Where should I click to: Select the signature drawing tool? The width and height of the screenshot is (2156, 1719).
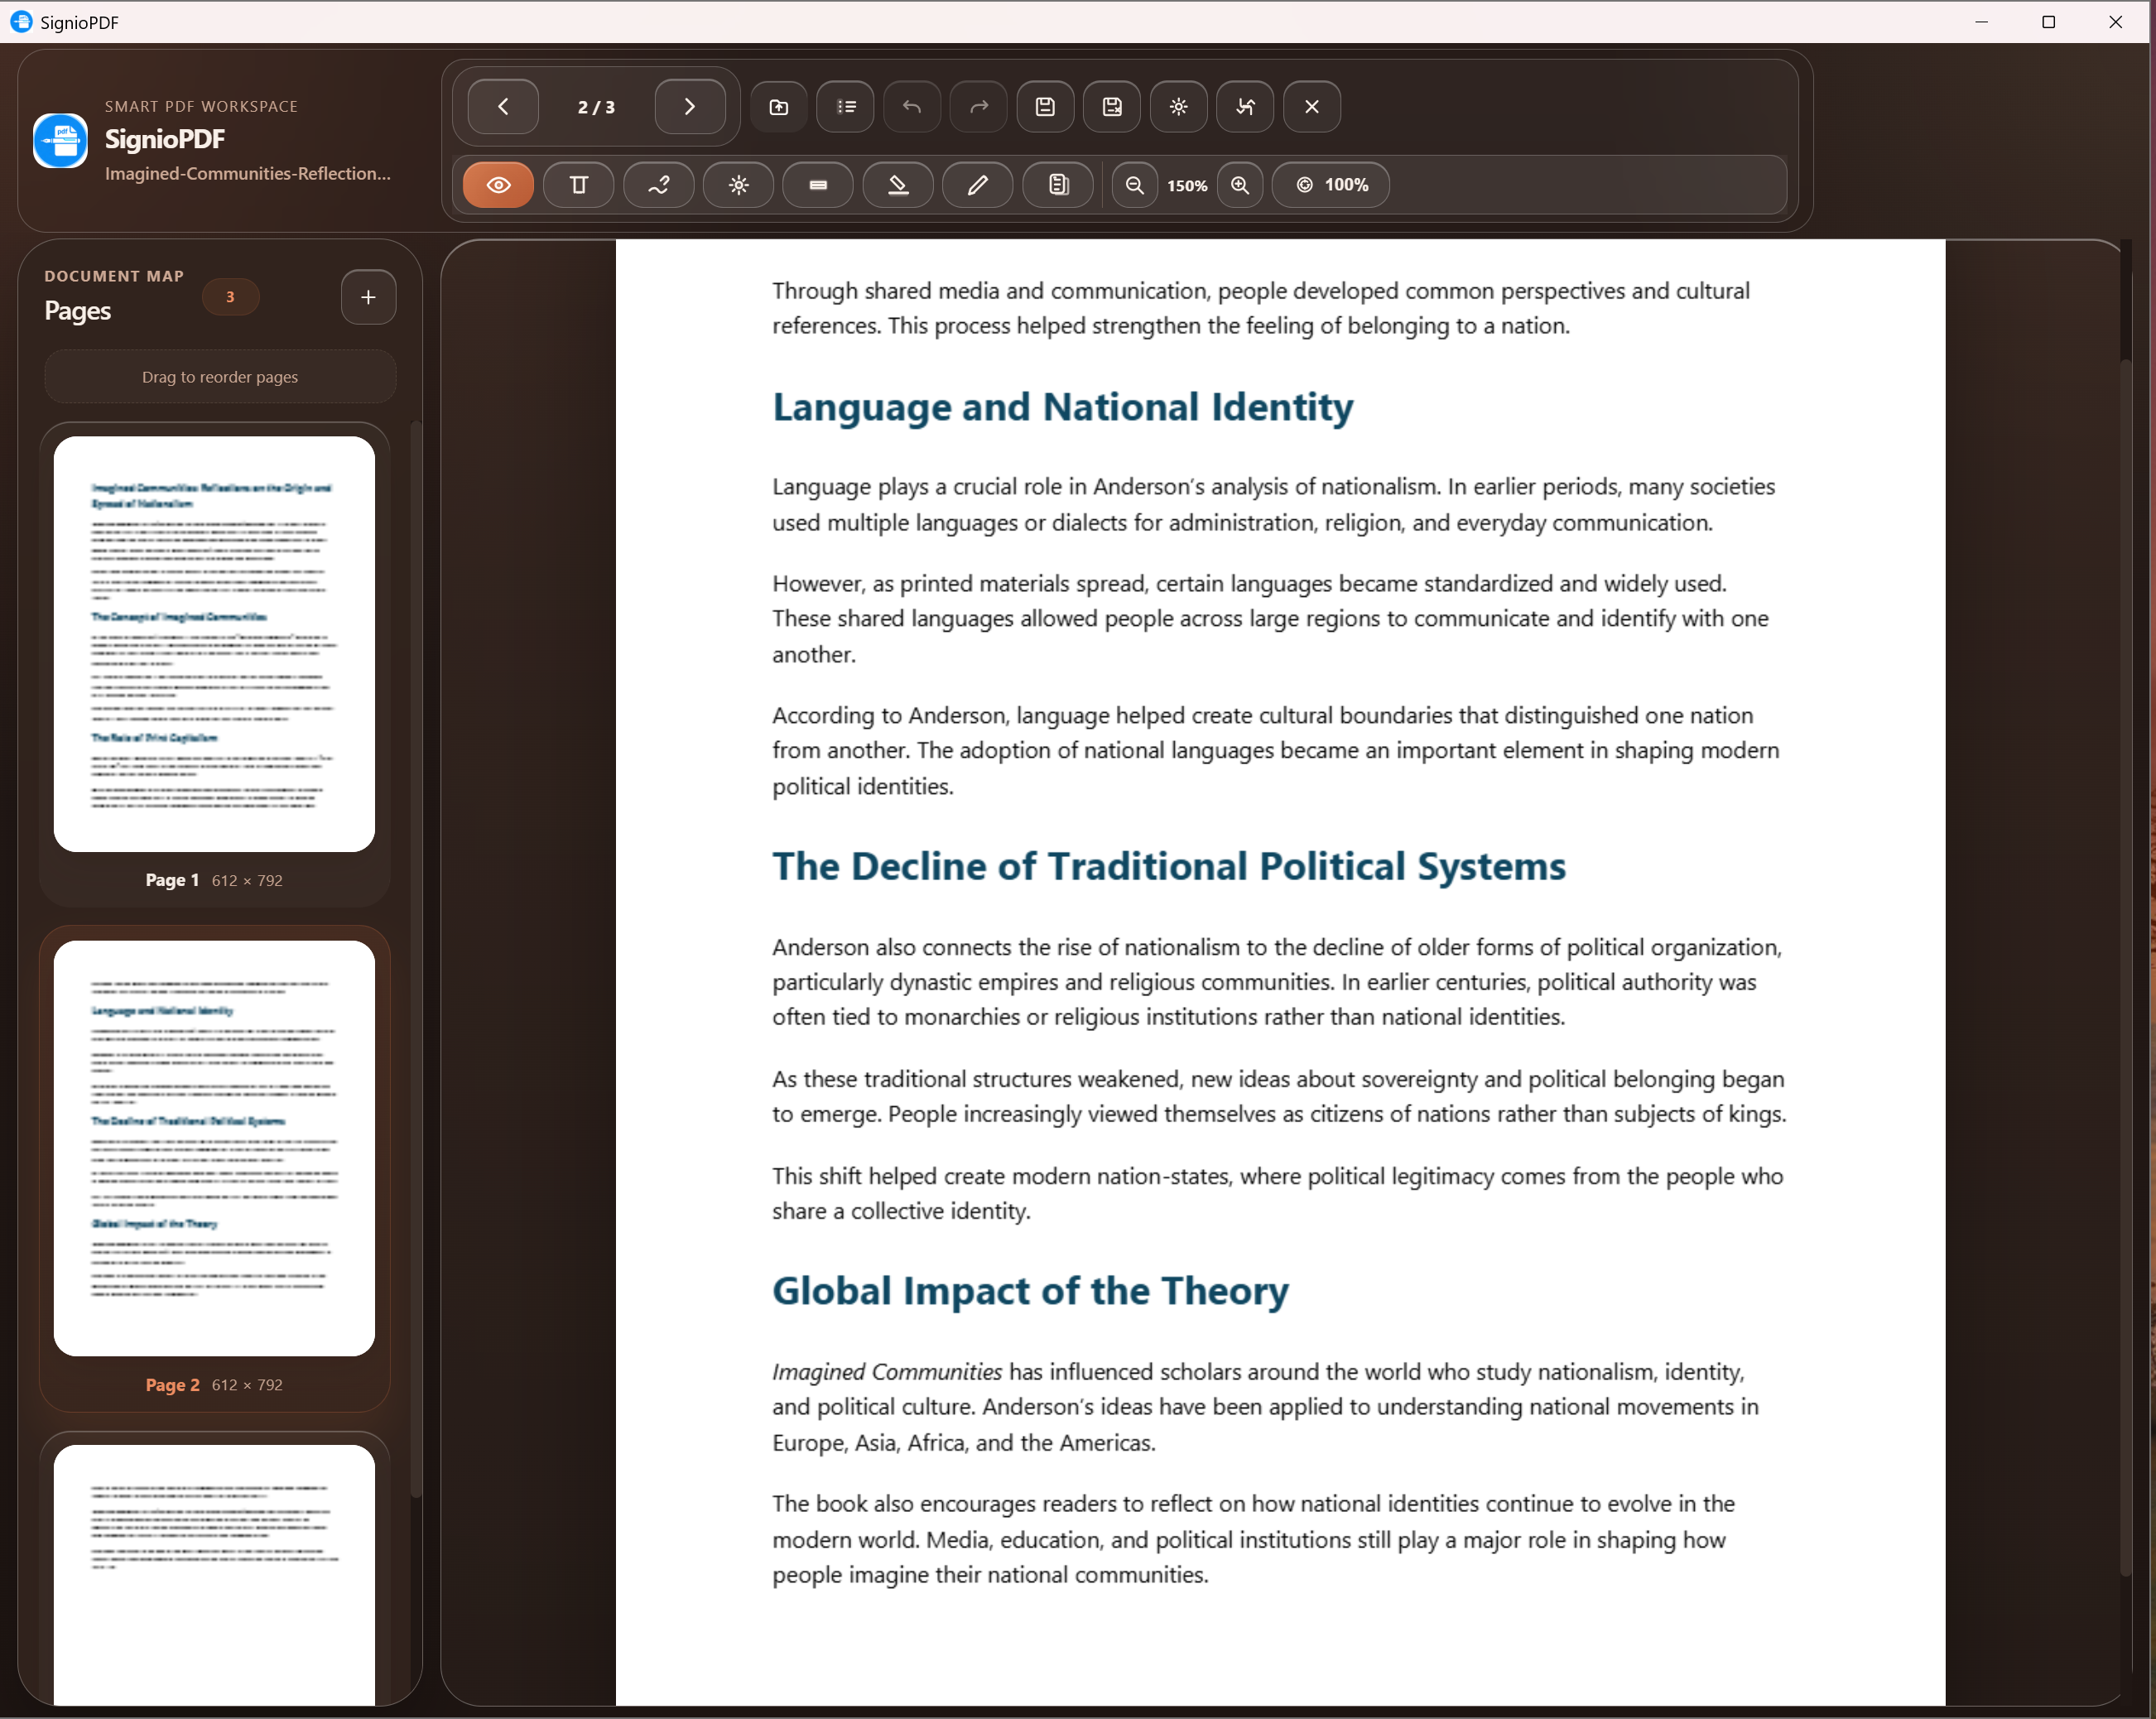pyautogui.click(x=658, y=185)
